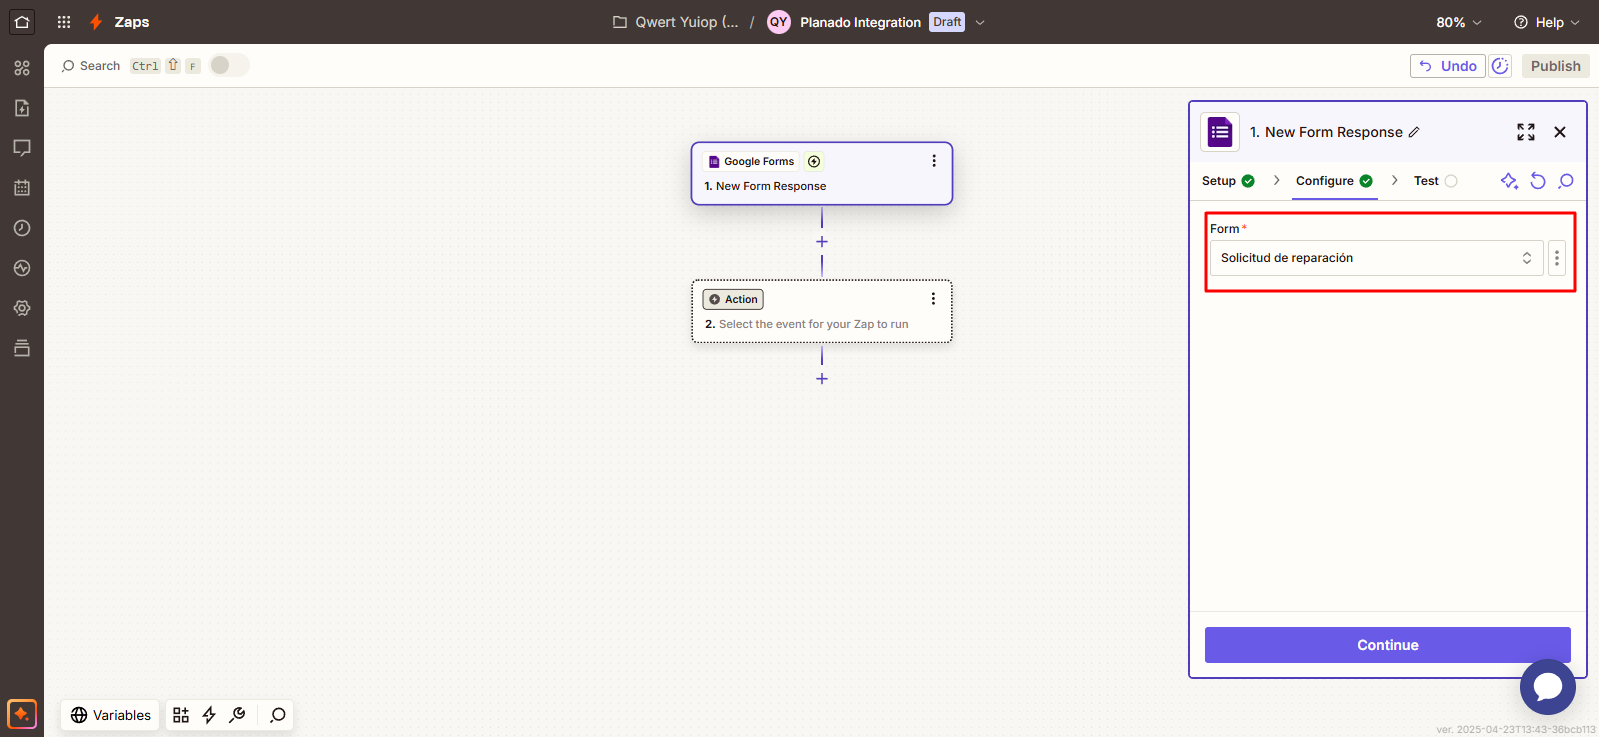Add step below the Action step
Screen dimensions: 1599x737
pyautogui.click(x=822, y=379)
